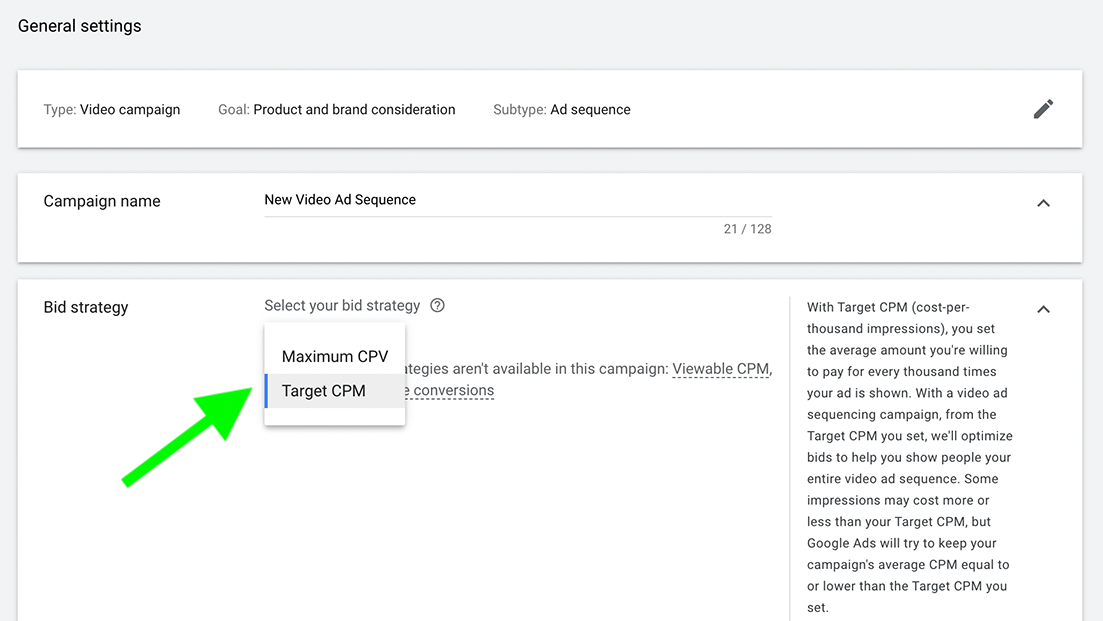The width and height of the screenshot is (1103, 621).
Task: Click the Goal: Product and brand consideration text
Action: tap(336, 110)
